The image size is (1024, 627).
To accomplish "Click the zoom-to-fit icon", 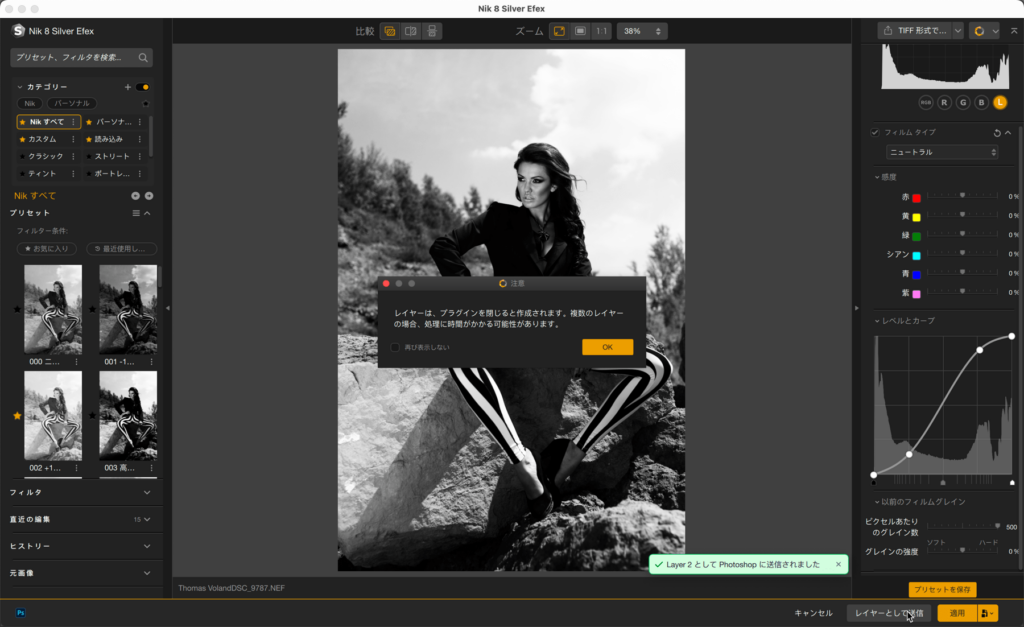I will pyautogui.click(x=559, y=31).
